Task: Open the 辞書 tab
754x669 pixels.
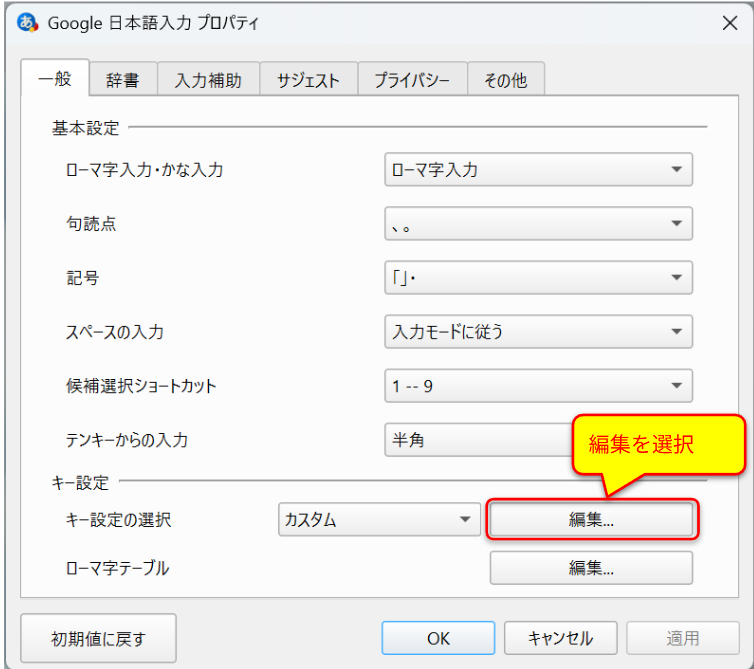Action: click(123, 80)
